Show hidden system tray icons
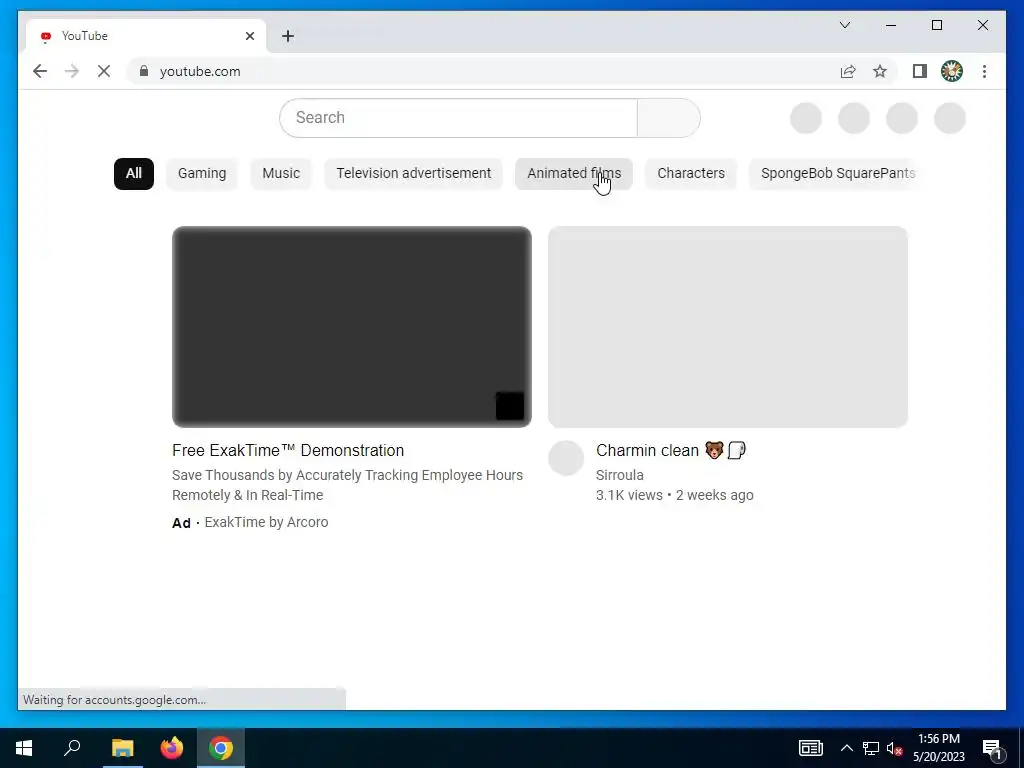1024x768 pixels. click(846, 748)
